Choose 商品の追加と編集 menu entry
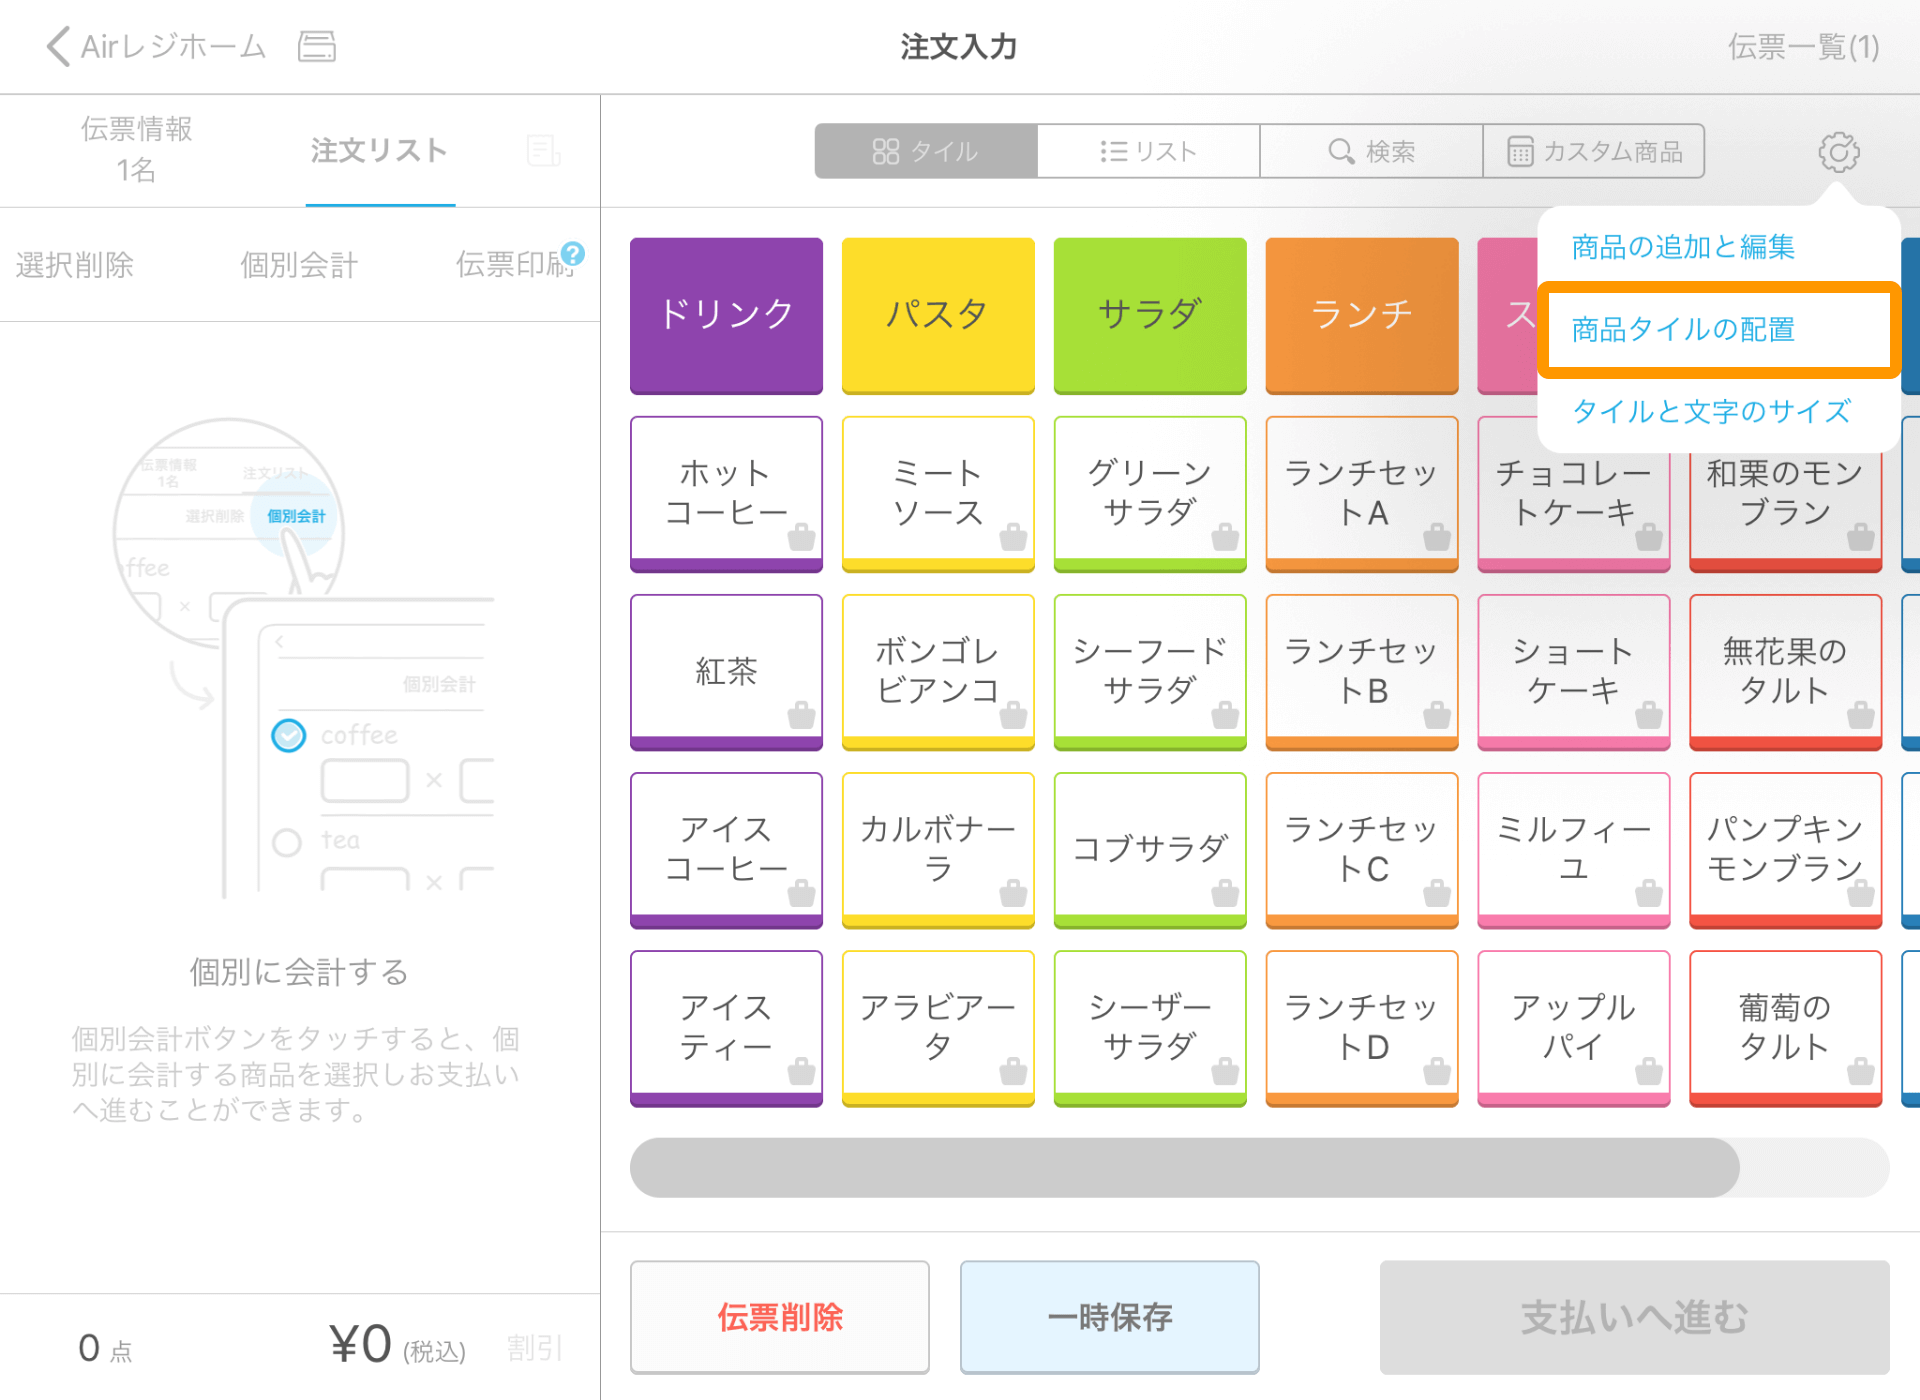 [x=1683, y=247]
